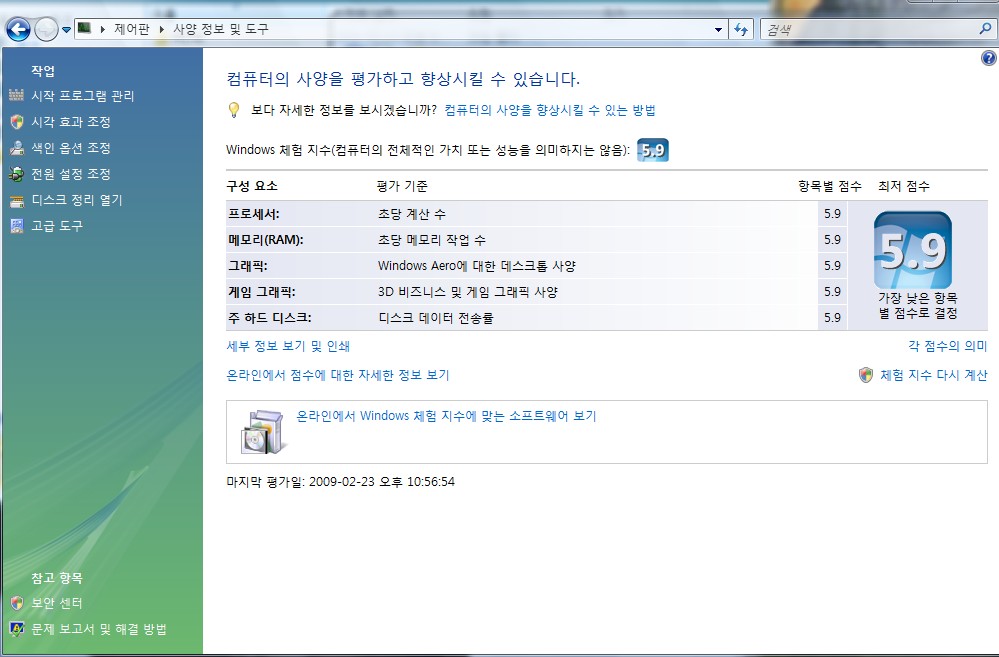Click the 색인 옵션 조정 icon

click(x=17, y=148)
